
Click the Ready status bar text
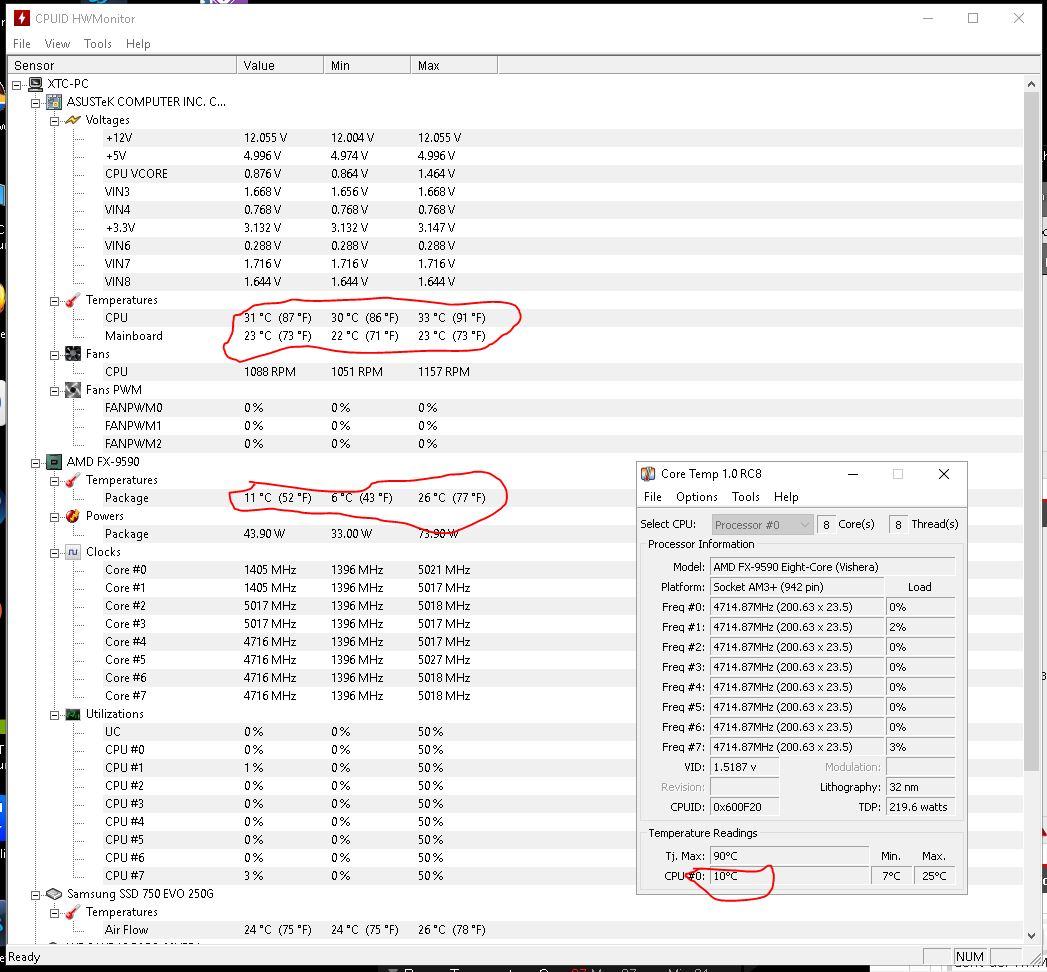click(x=24, y=957)
